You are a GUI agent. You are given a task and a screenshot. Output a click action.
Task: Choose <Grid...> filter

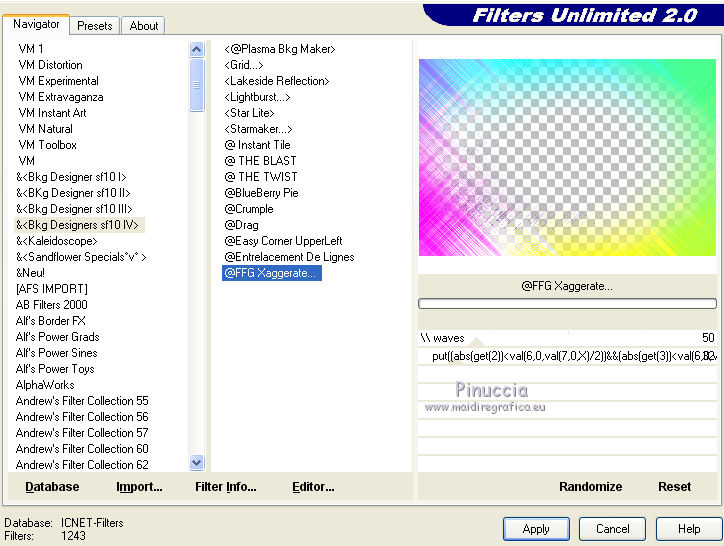(x=244, y=65)
